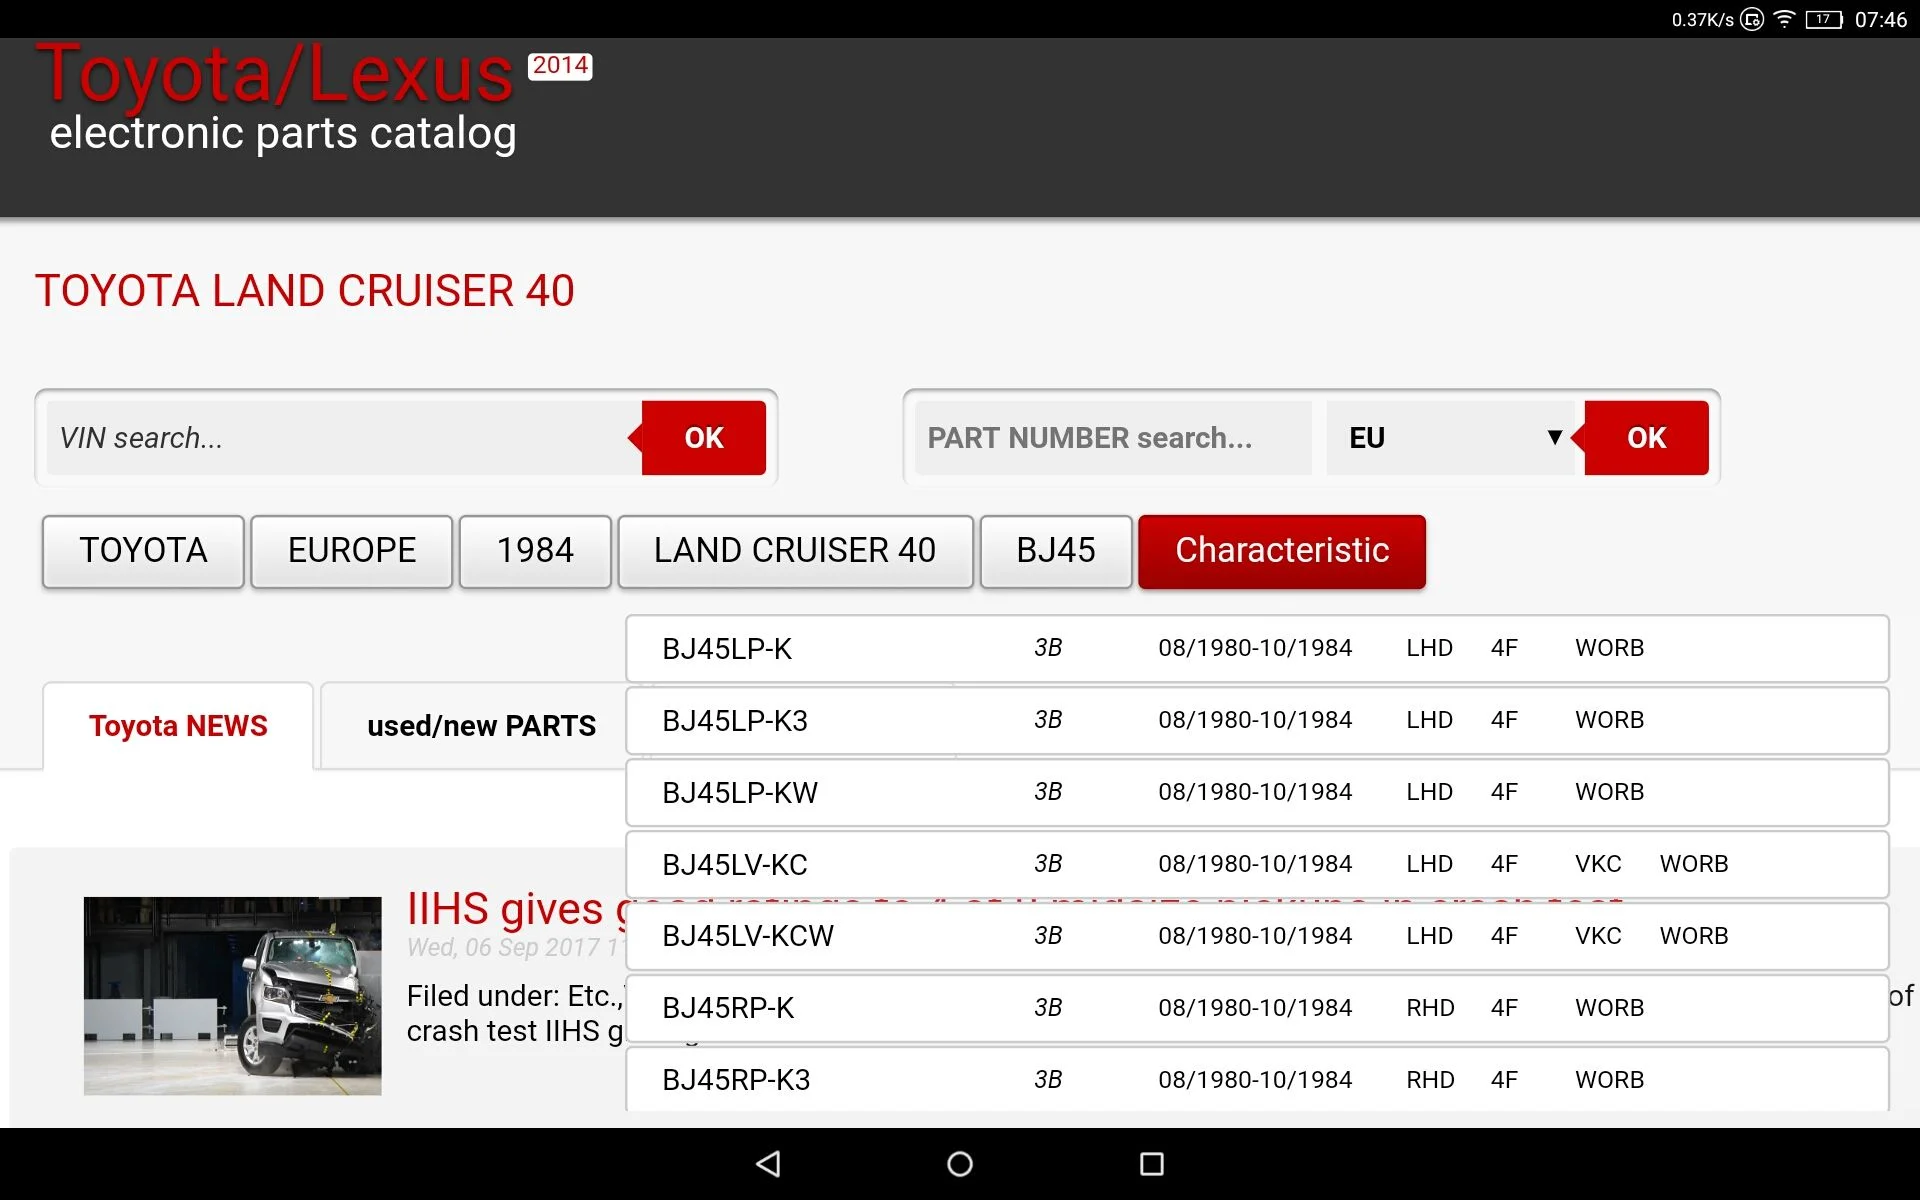Switch to used/new PARTS tab
Viewport: 1920px width, 1200px height.
point(481,726)
